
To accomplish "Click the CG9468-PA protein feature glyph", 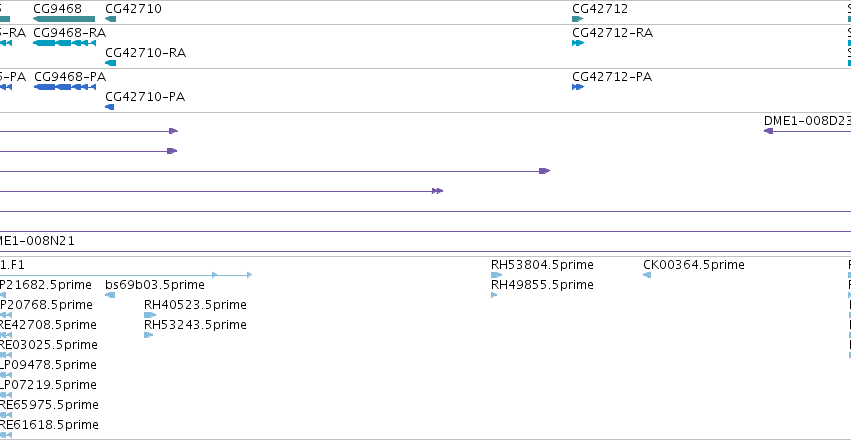I will (x=65, y=87).
